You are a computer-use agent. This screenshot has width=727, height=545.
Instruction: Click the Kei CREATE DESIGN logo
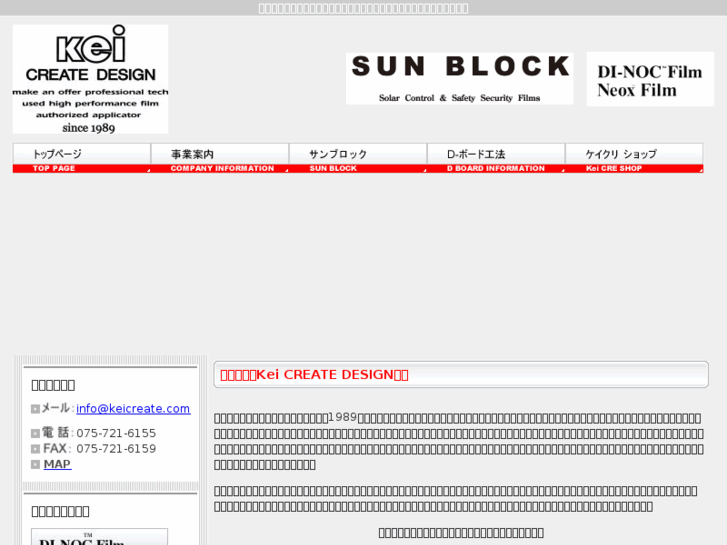(90, 79)
